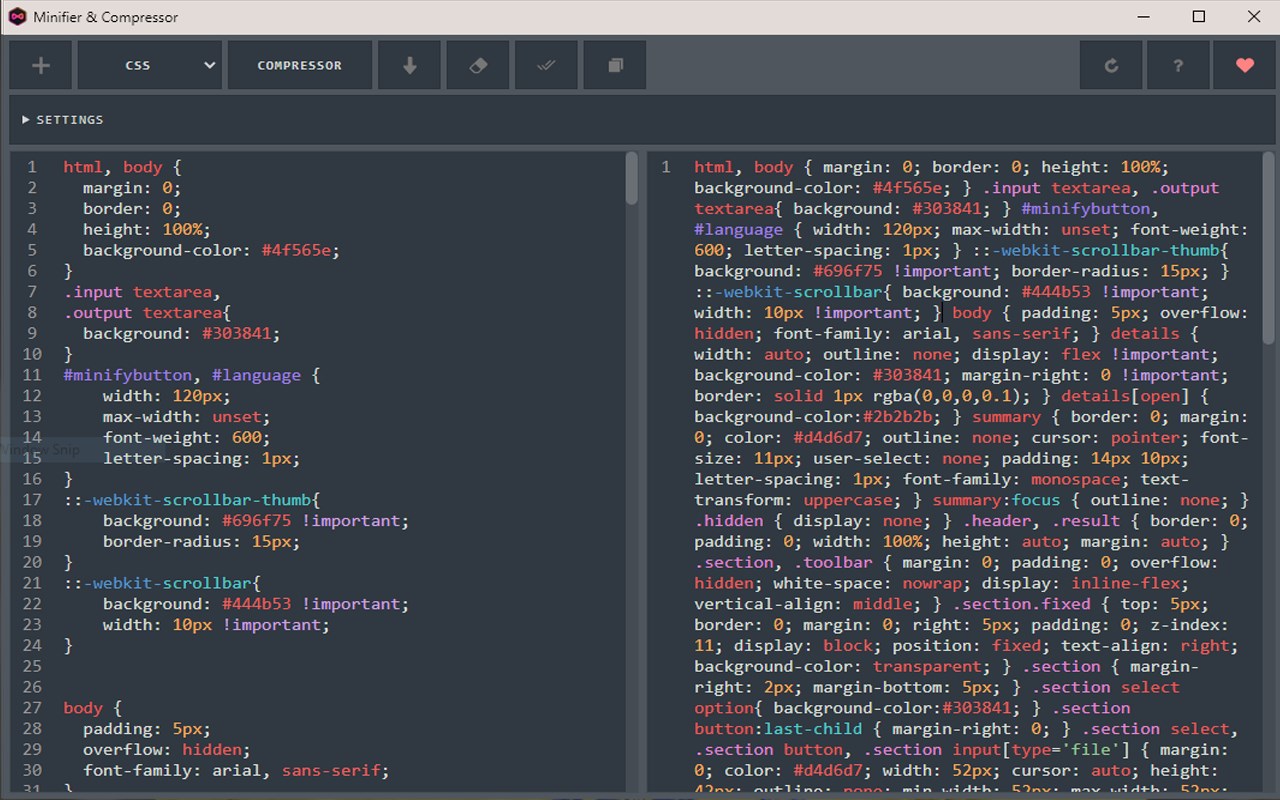Click the Minifier & Compressor app icon in the title bar
Image resolution: width=1280 pixels, height=800 pixels.
(x=17, y=17)
